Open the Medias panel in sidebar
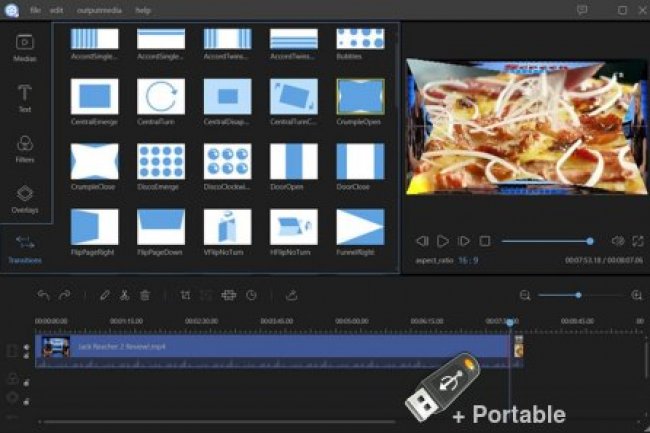Image resolution: width=650 pixels, height=433 pixels. 25,47
